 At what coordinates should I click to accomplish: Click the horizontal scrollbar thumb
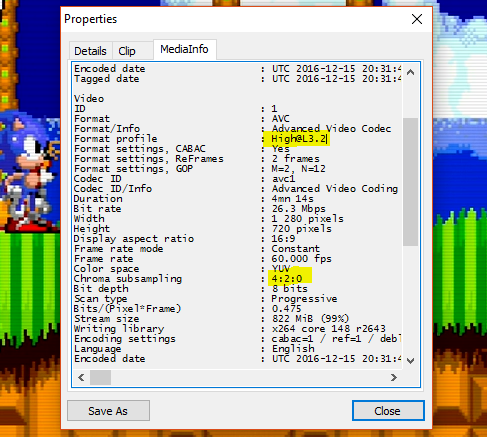click(100, 377)
